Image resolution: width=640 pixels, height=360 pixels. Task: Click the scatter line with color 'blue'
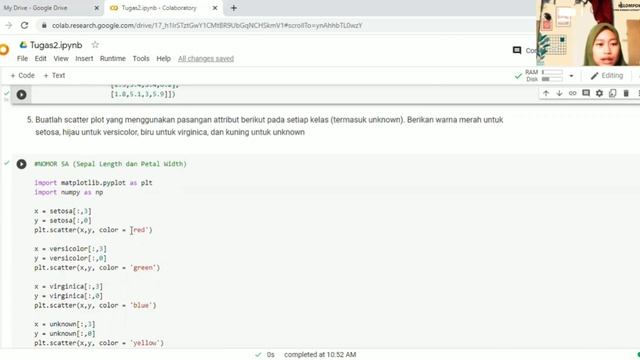pos(95,305)
